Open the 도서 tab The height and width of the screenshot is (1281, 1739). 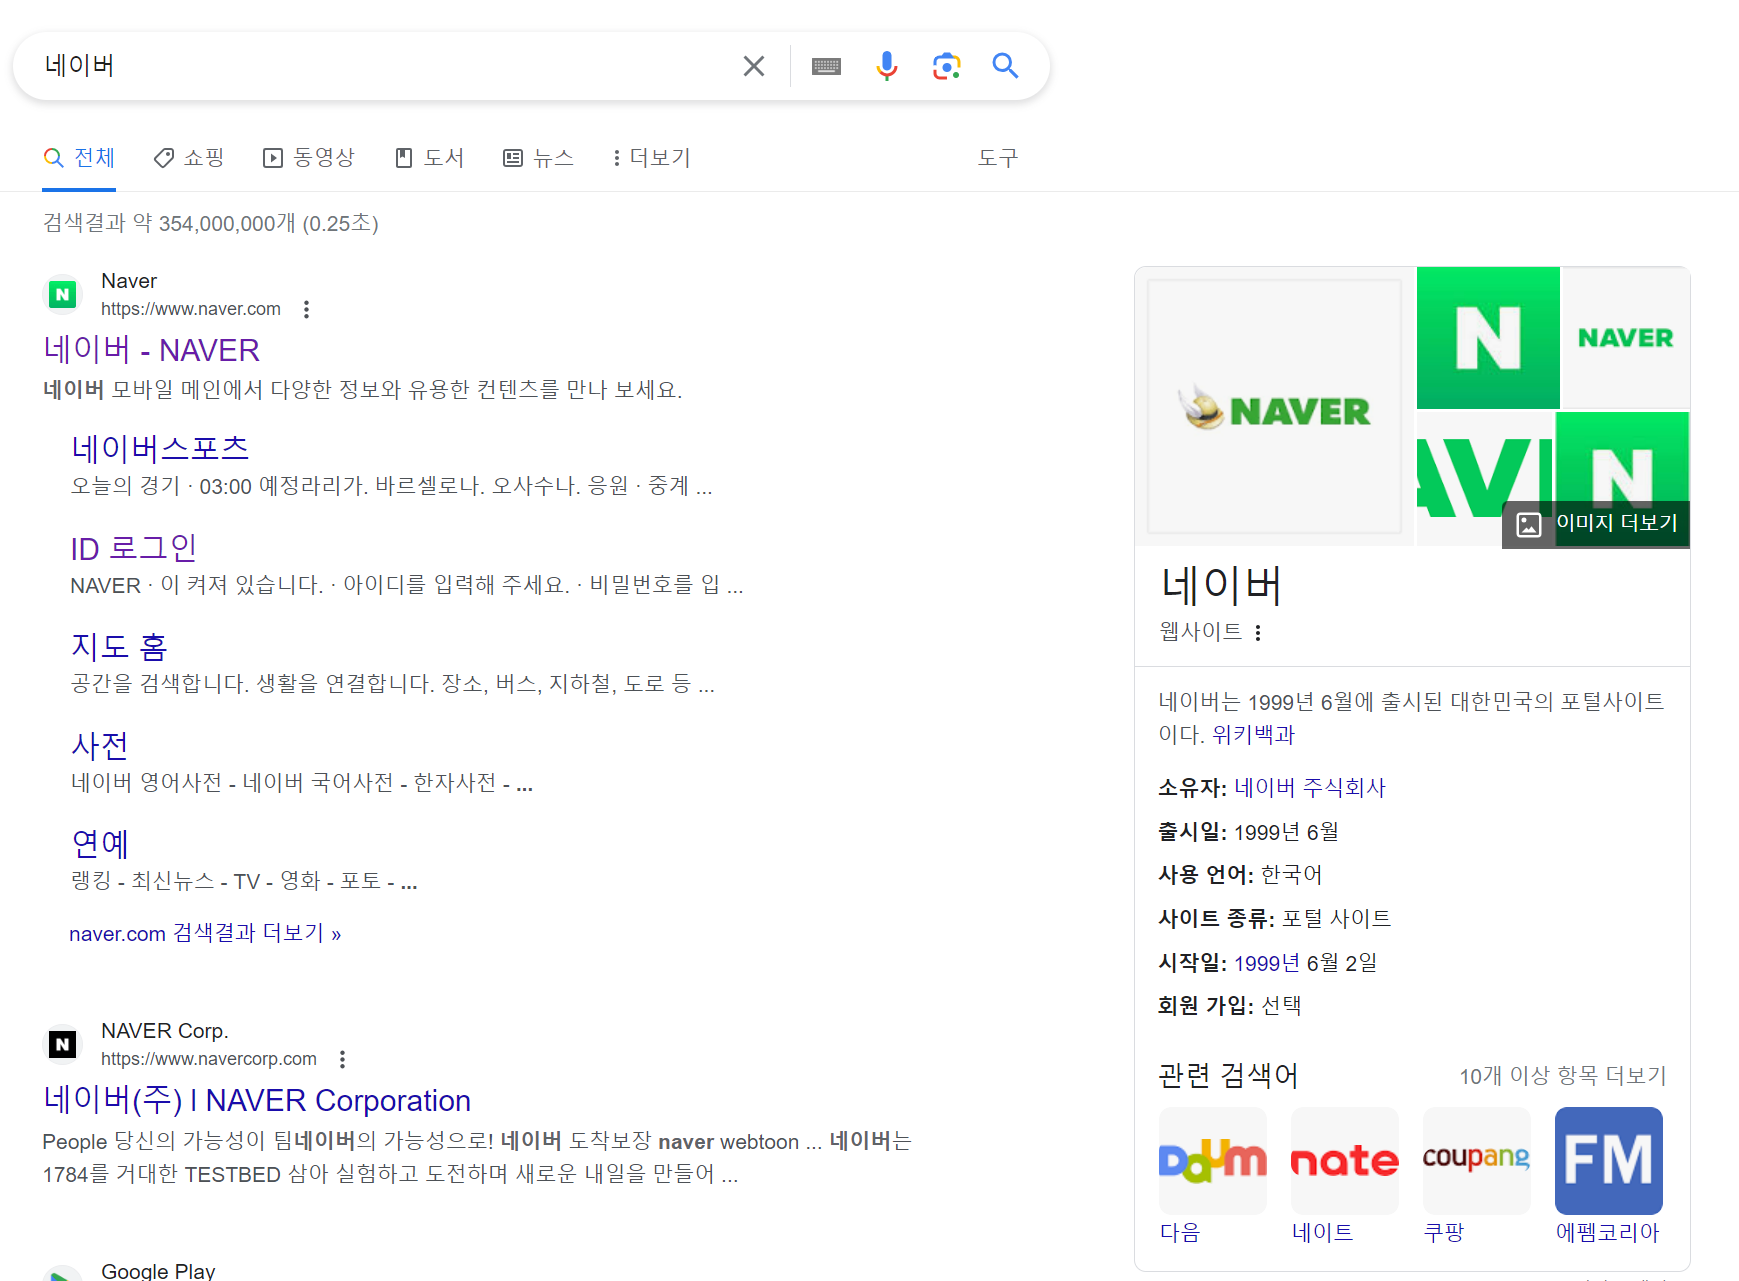pos(429,158)
